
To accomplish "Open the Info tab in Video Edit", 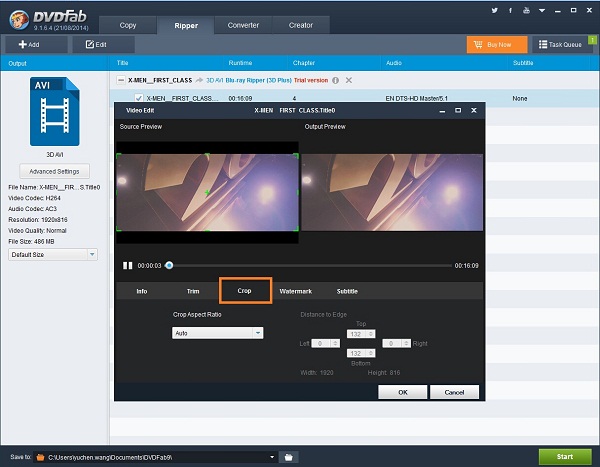I will tap(142, 291).
